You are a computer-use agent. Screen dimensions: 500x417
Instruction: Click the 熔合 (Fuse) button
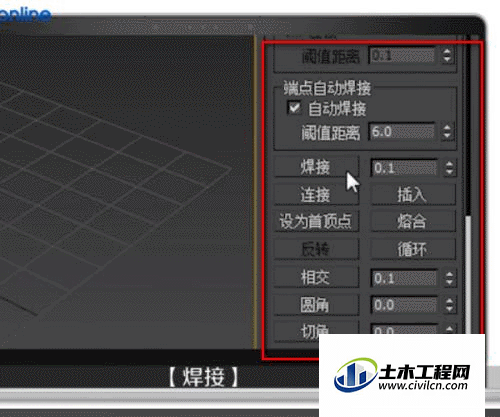pyautogui.click(x=413, y=221)
